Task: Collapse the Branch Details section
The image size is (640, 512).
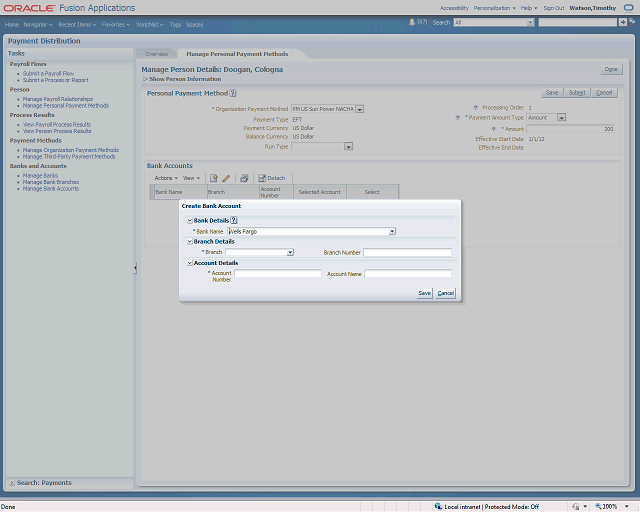Action: click(x=189, y=242)
